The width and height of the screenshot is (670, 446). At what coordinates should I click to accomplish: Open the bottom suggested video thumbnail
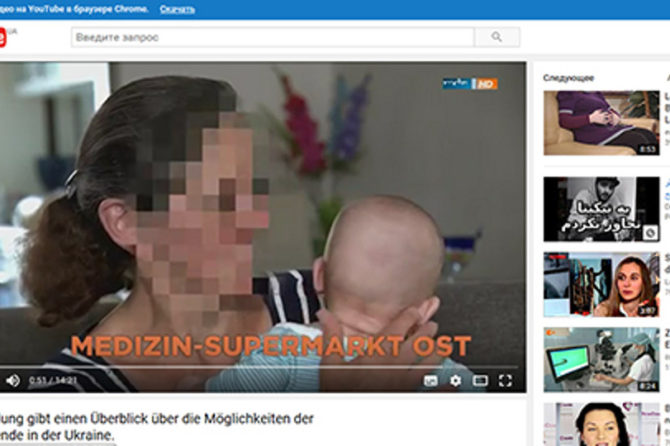[x=601, y=424]
